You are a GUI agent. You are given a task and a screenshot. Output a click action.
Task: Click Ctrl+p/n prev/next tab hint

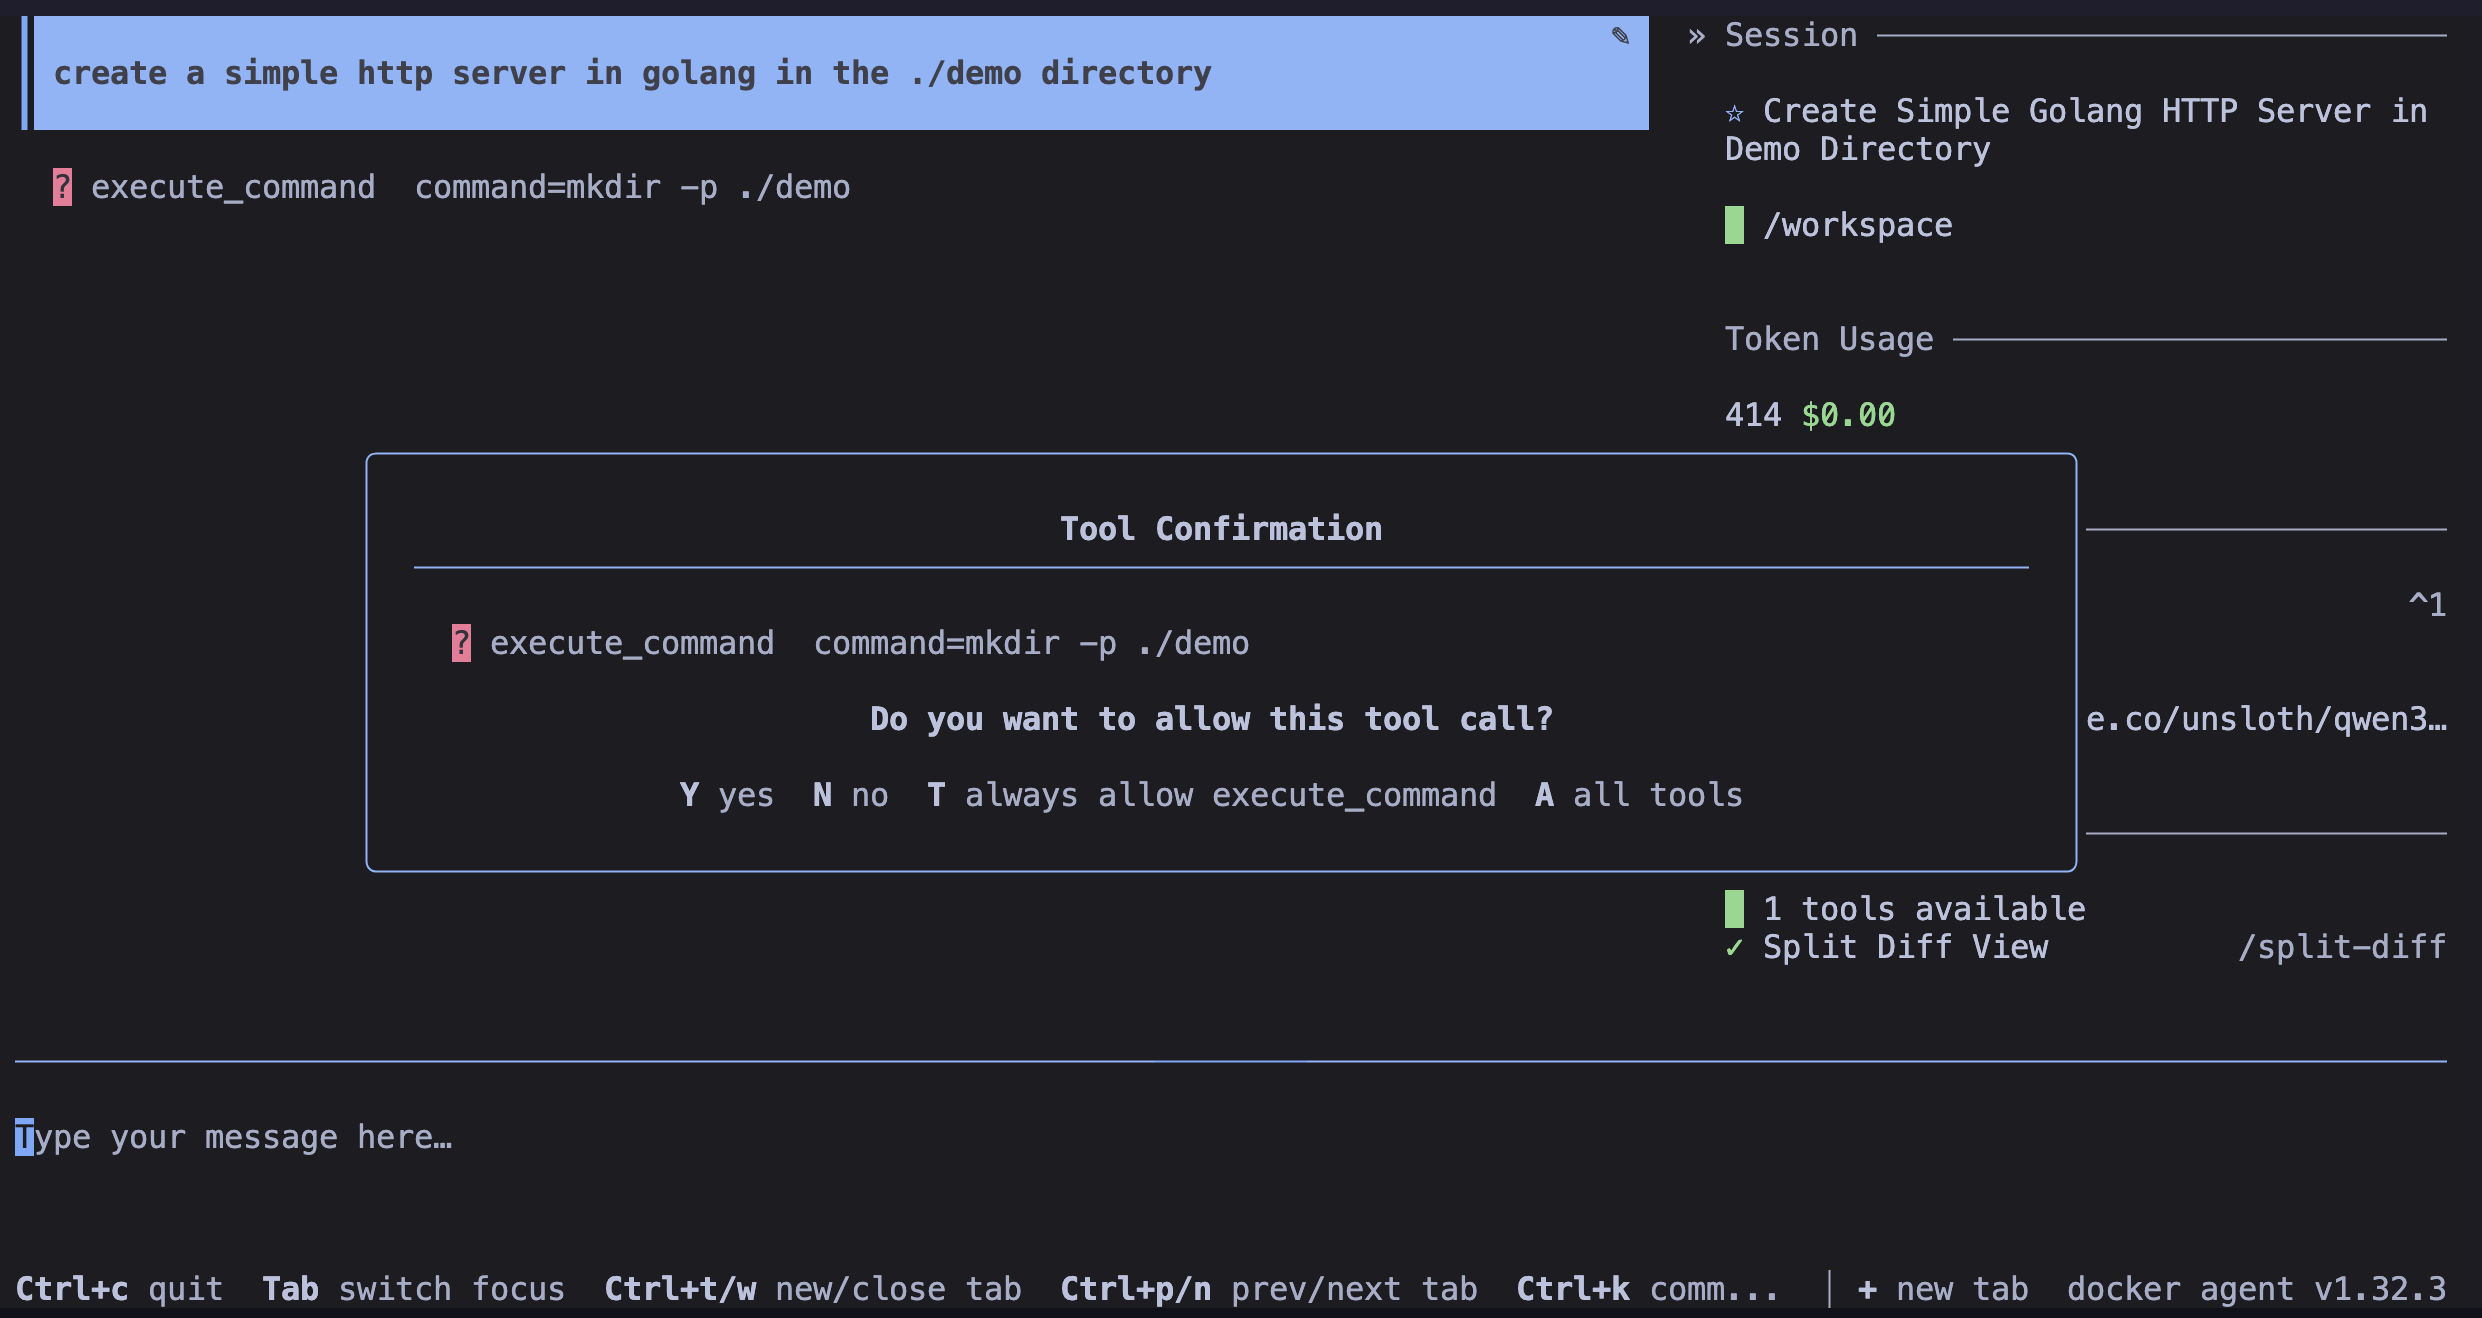(x=1268, y=1289)
